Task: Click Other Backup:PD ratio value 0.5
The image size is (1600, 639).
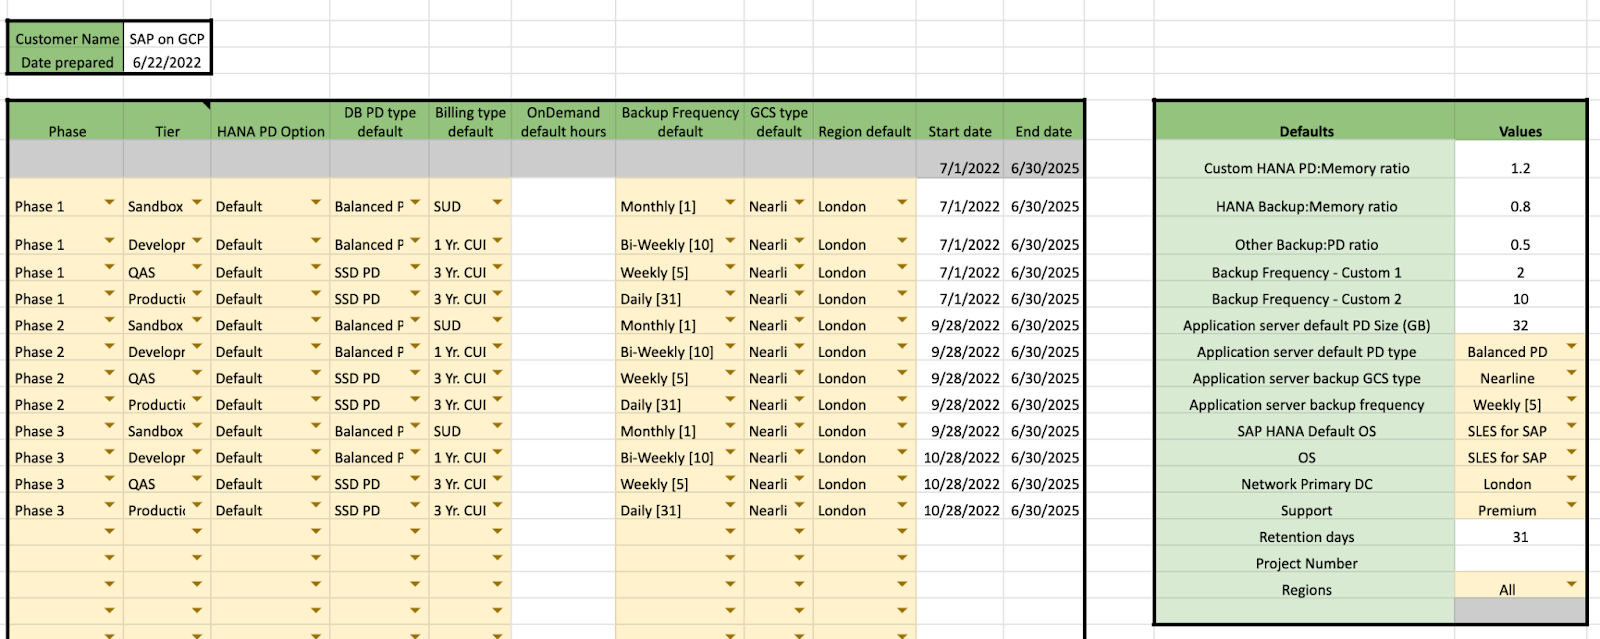Action: [x=1520, y=244]
